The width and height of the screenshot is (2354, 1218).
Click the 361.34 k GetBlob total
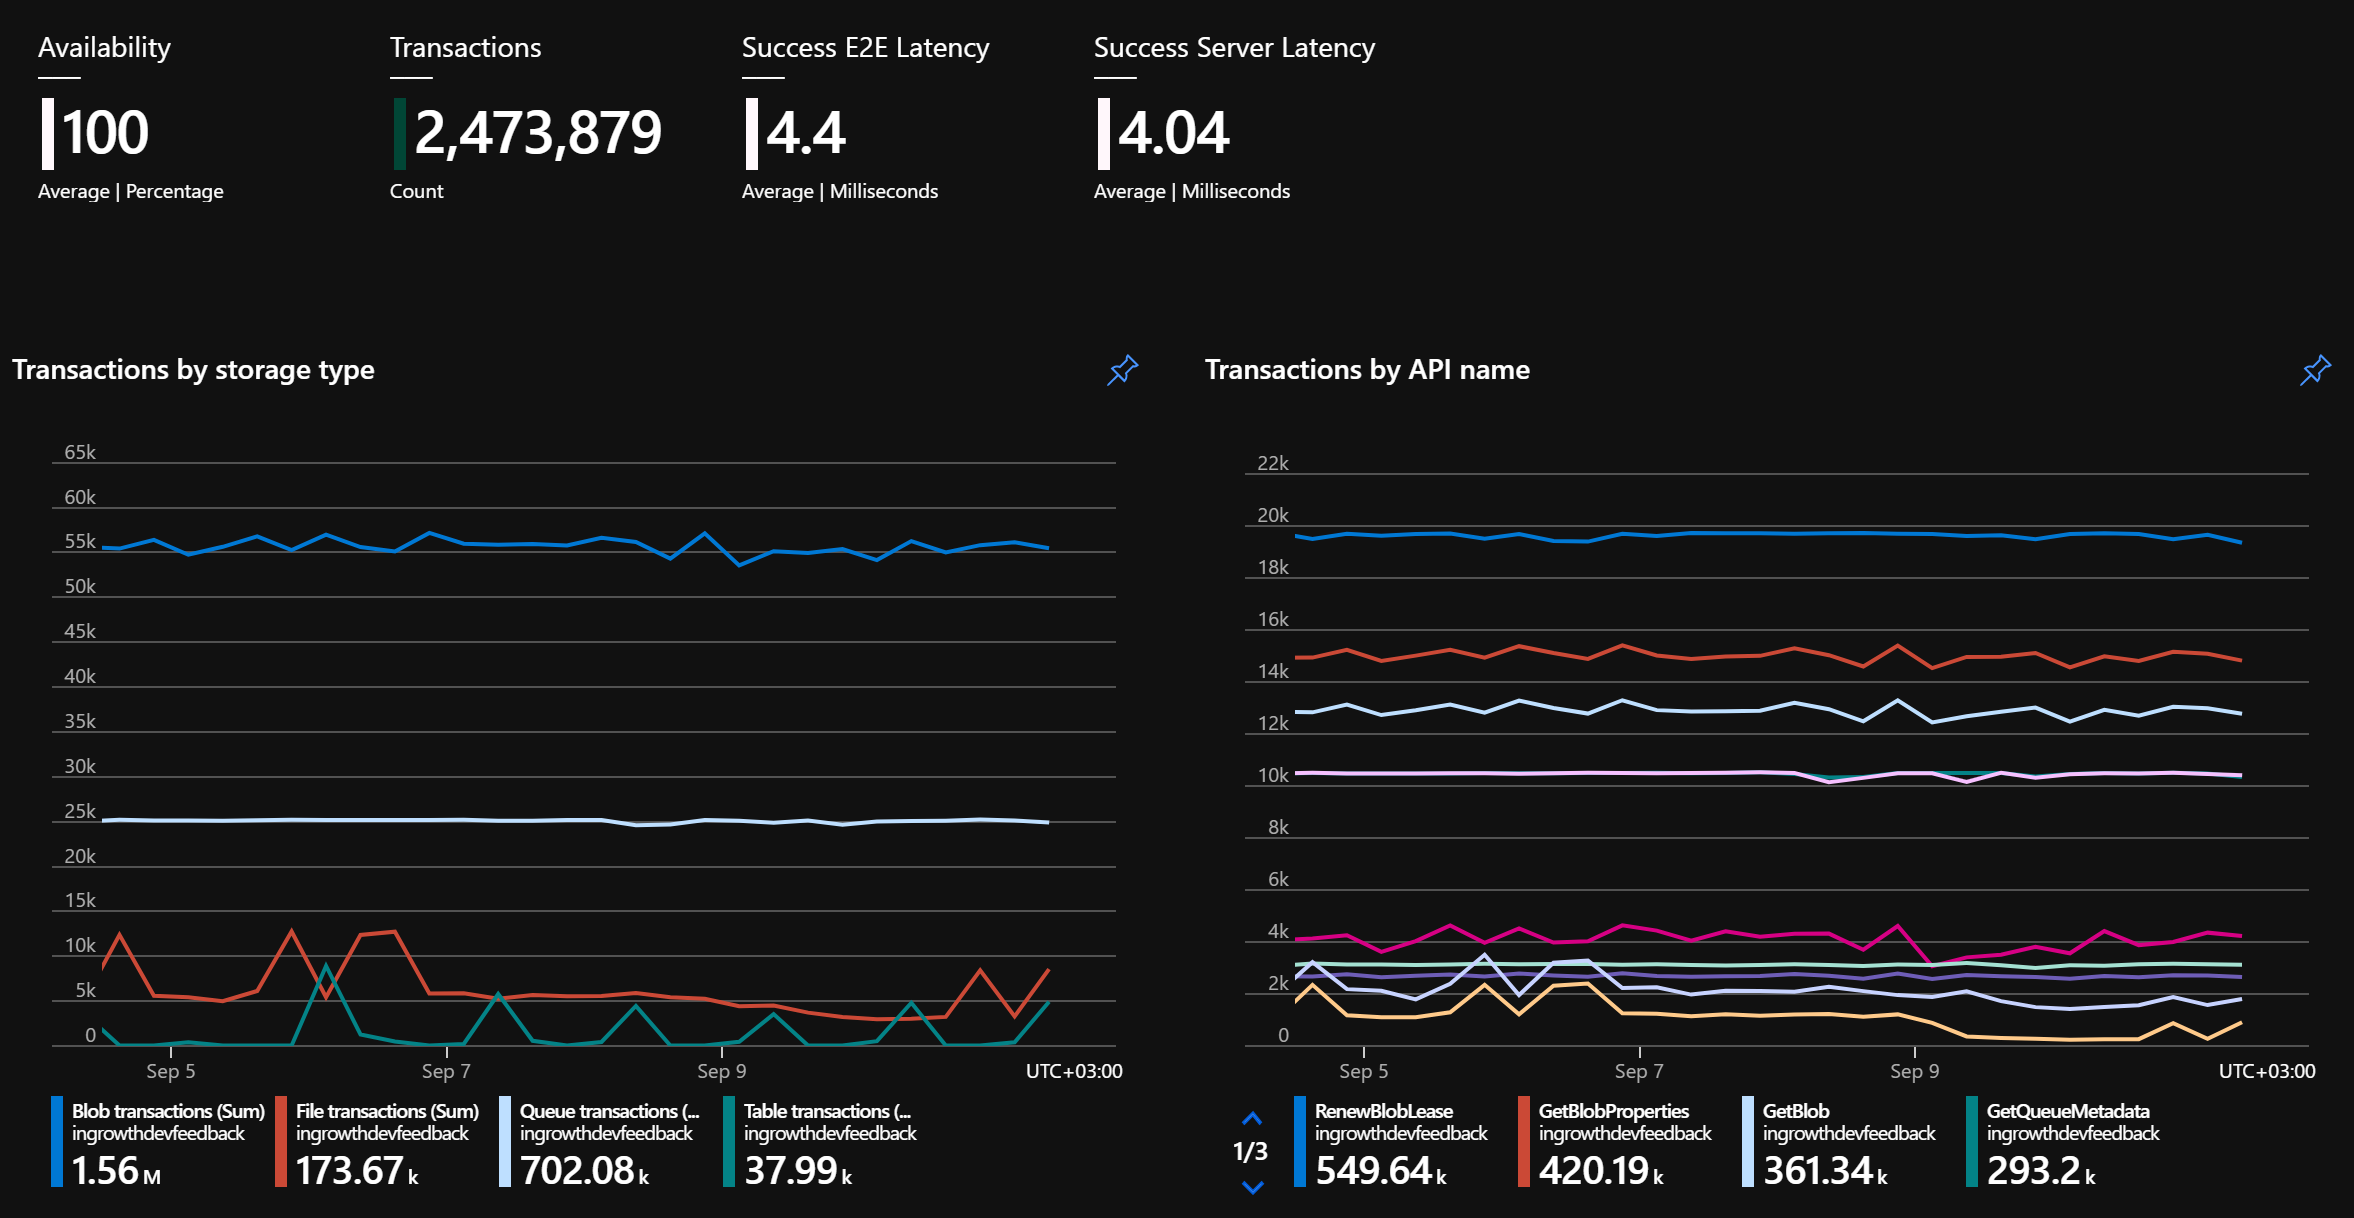click(x=1825, y=1170)
